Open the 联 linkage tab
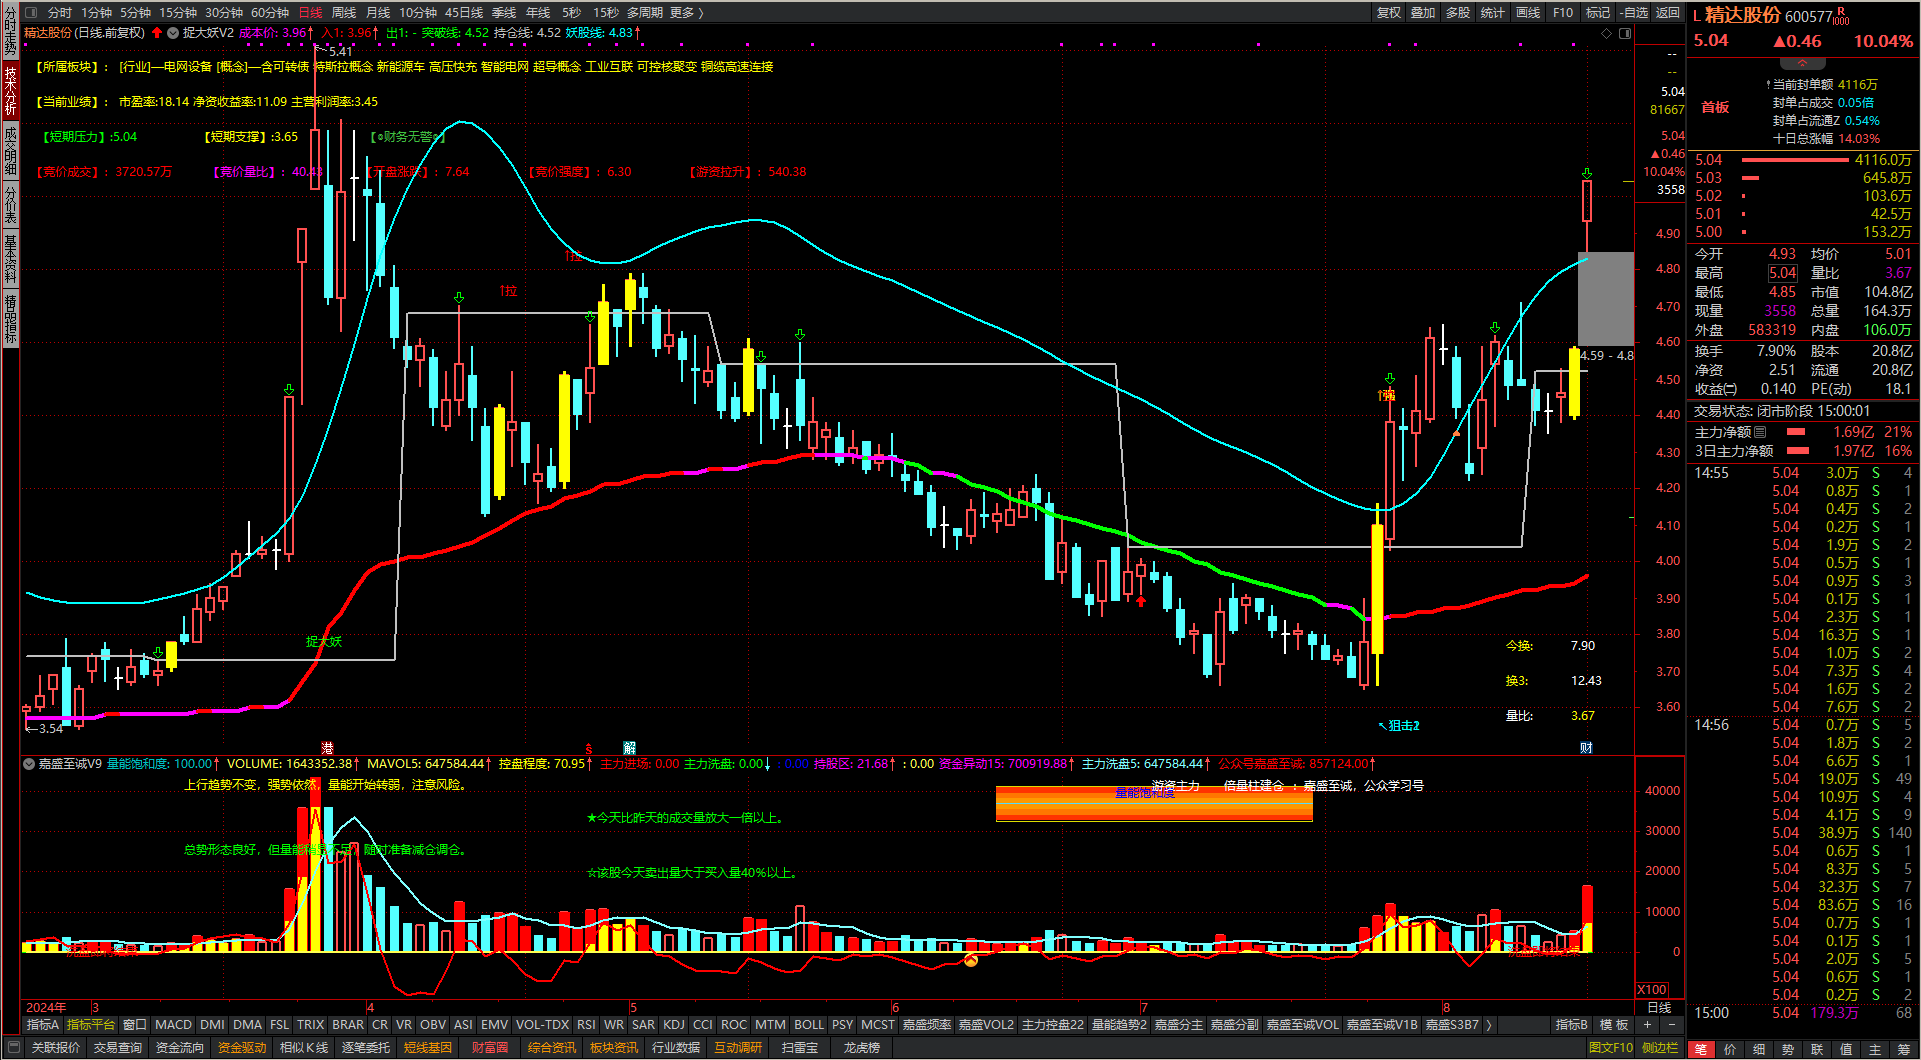The image size is (1921, 1060). coord(1817,1049)
